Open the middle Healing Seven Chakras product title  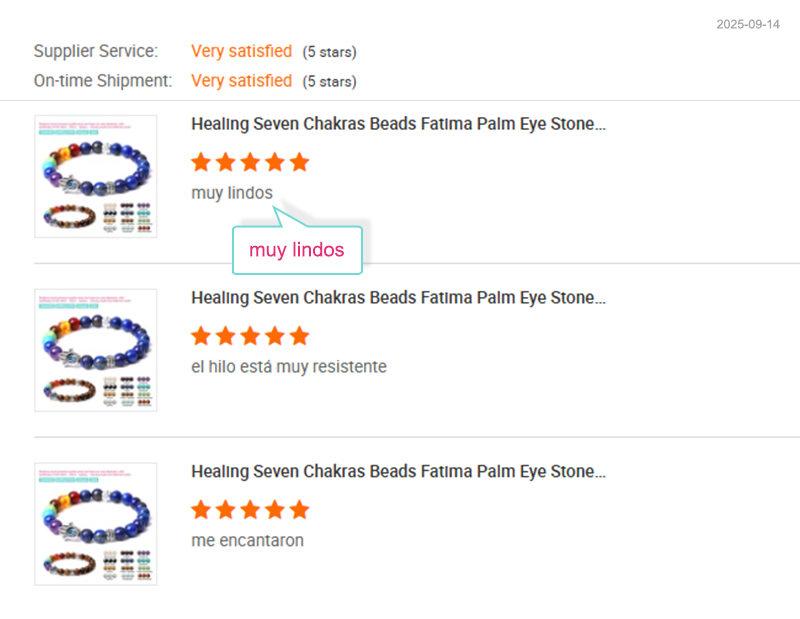400,297
